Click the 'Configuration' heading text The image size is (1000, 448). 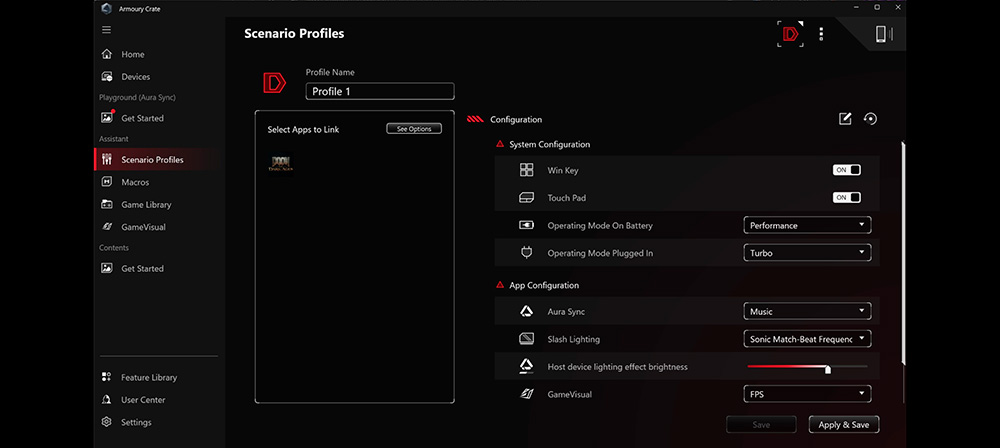(516, 119)
